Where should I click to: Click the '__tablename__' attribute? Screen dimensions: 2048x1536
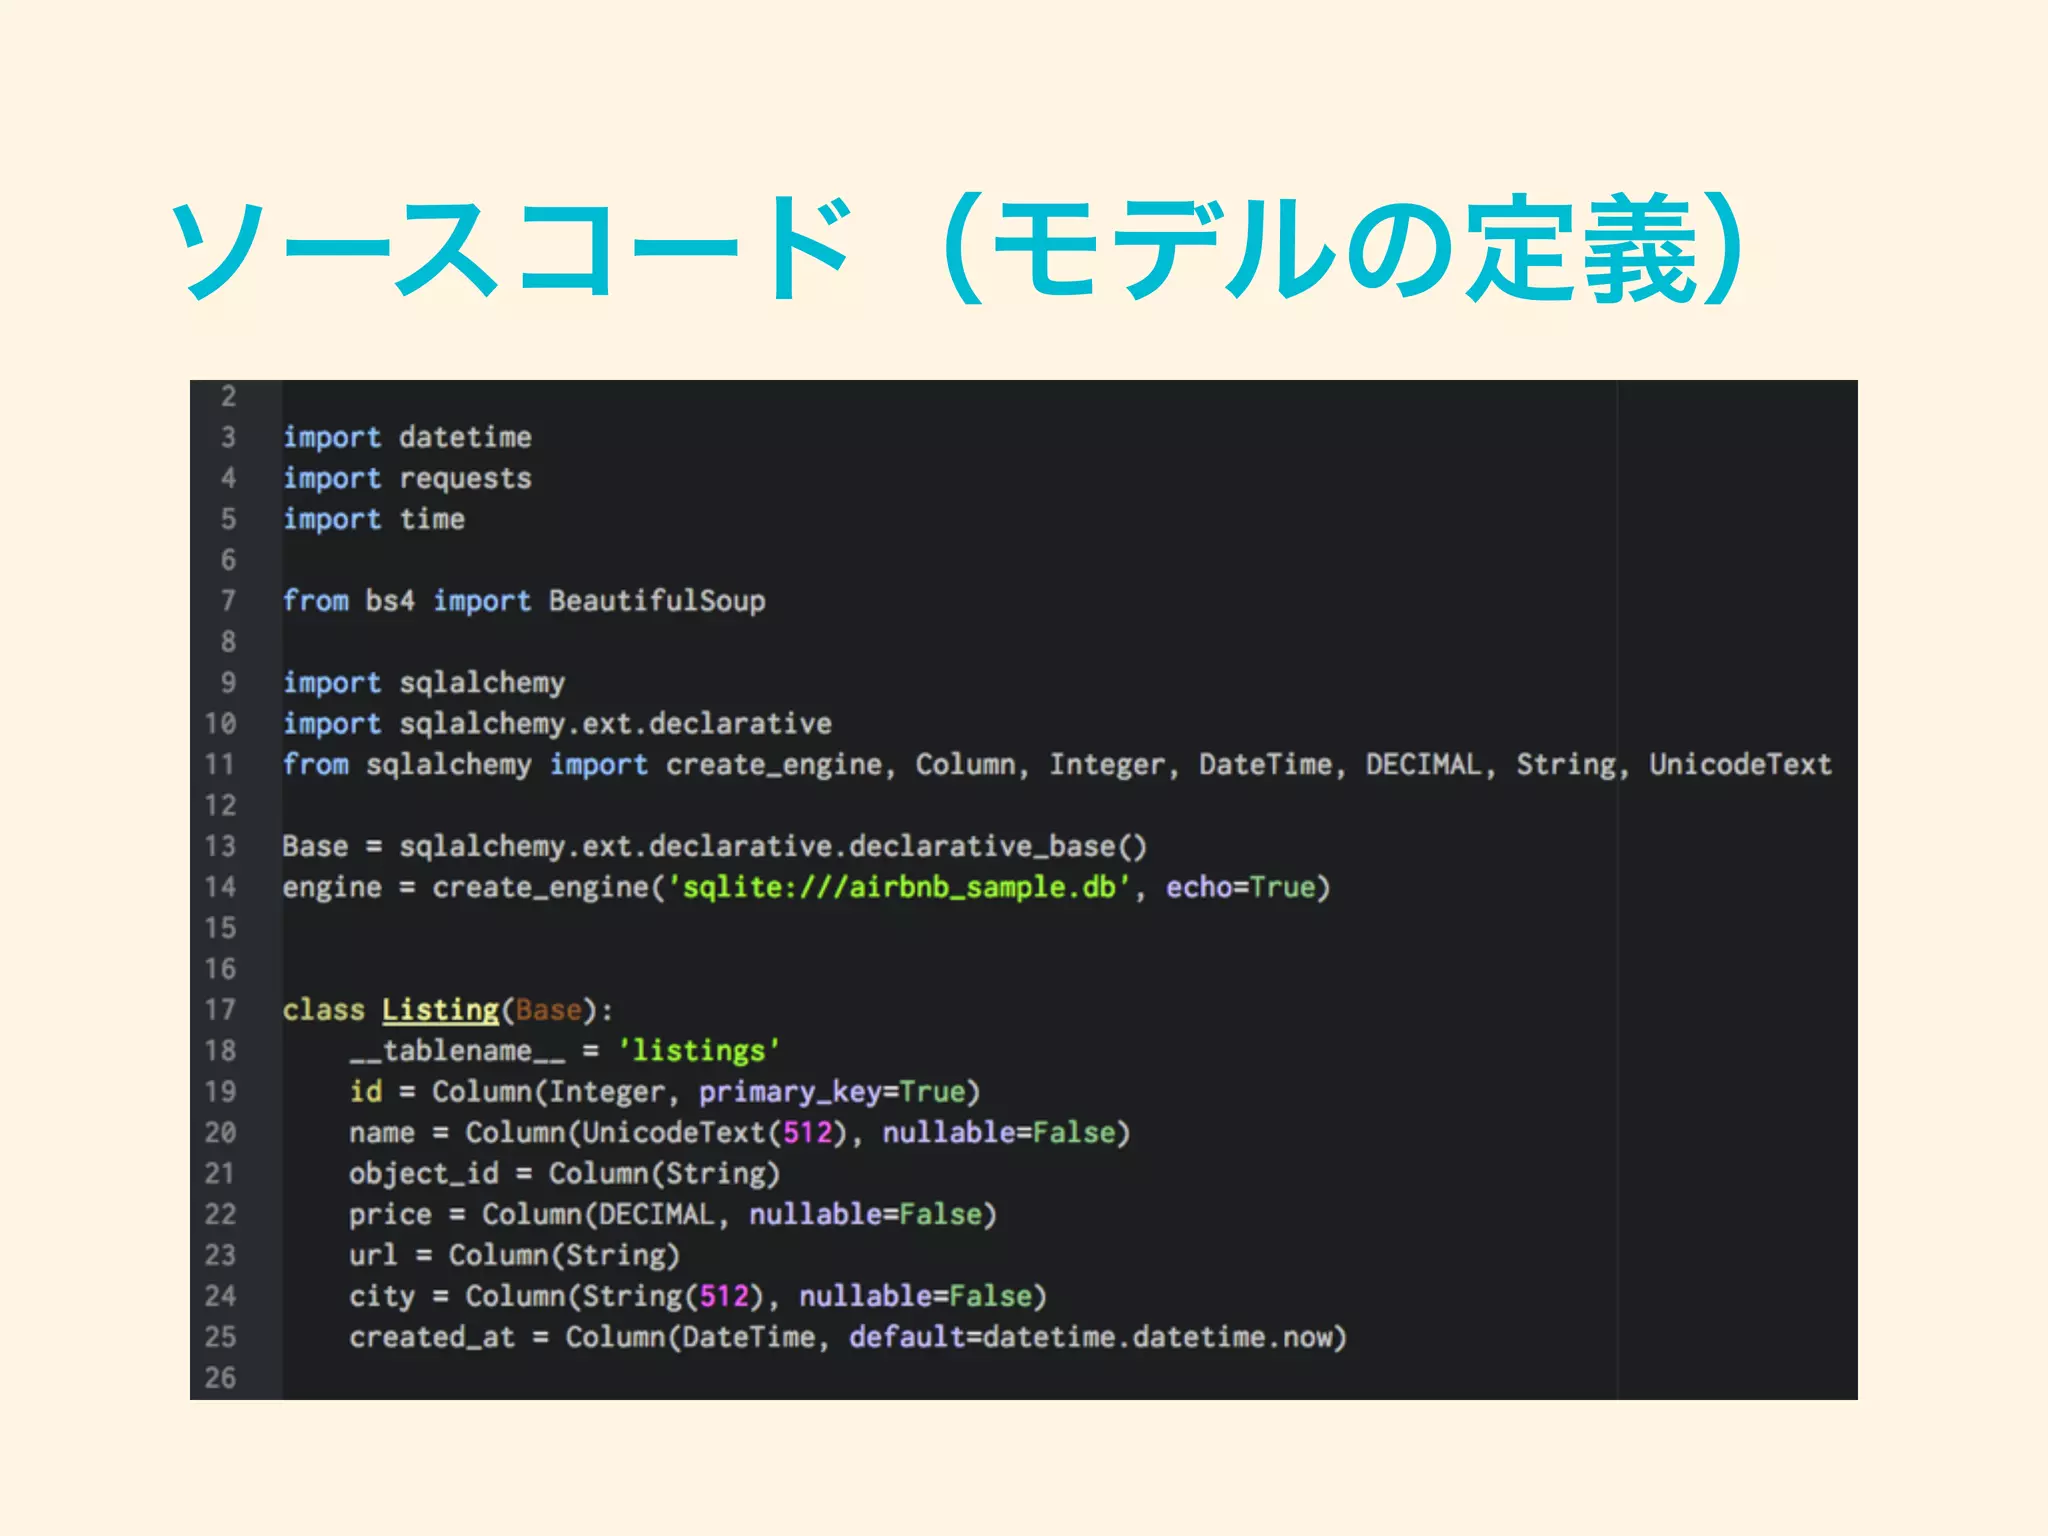point(457,1051)
